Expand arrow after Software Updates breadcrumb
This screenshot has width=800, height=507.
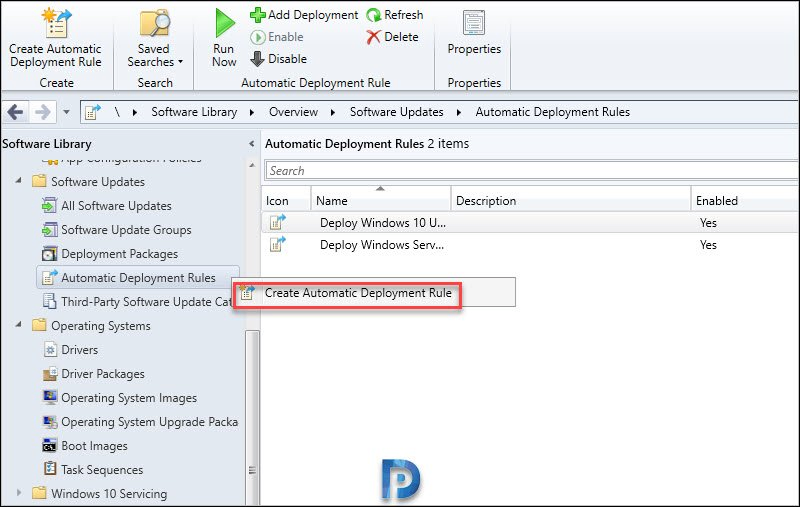[459, 112]
